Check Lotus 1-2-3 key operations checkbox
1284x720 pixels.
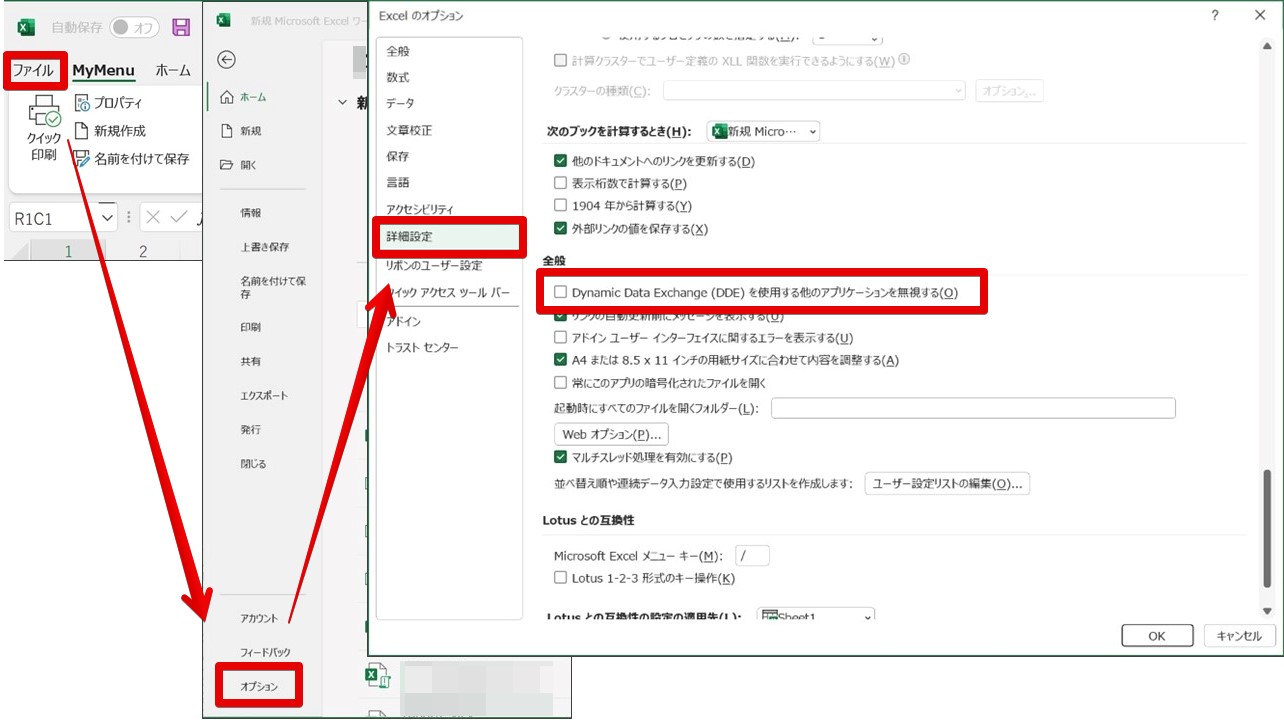(560, 578)
